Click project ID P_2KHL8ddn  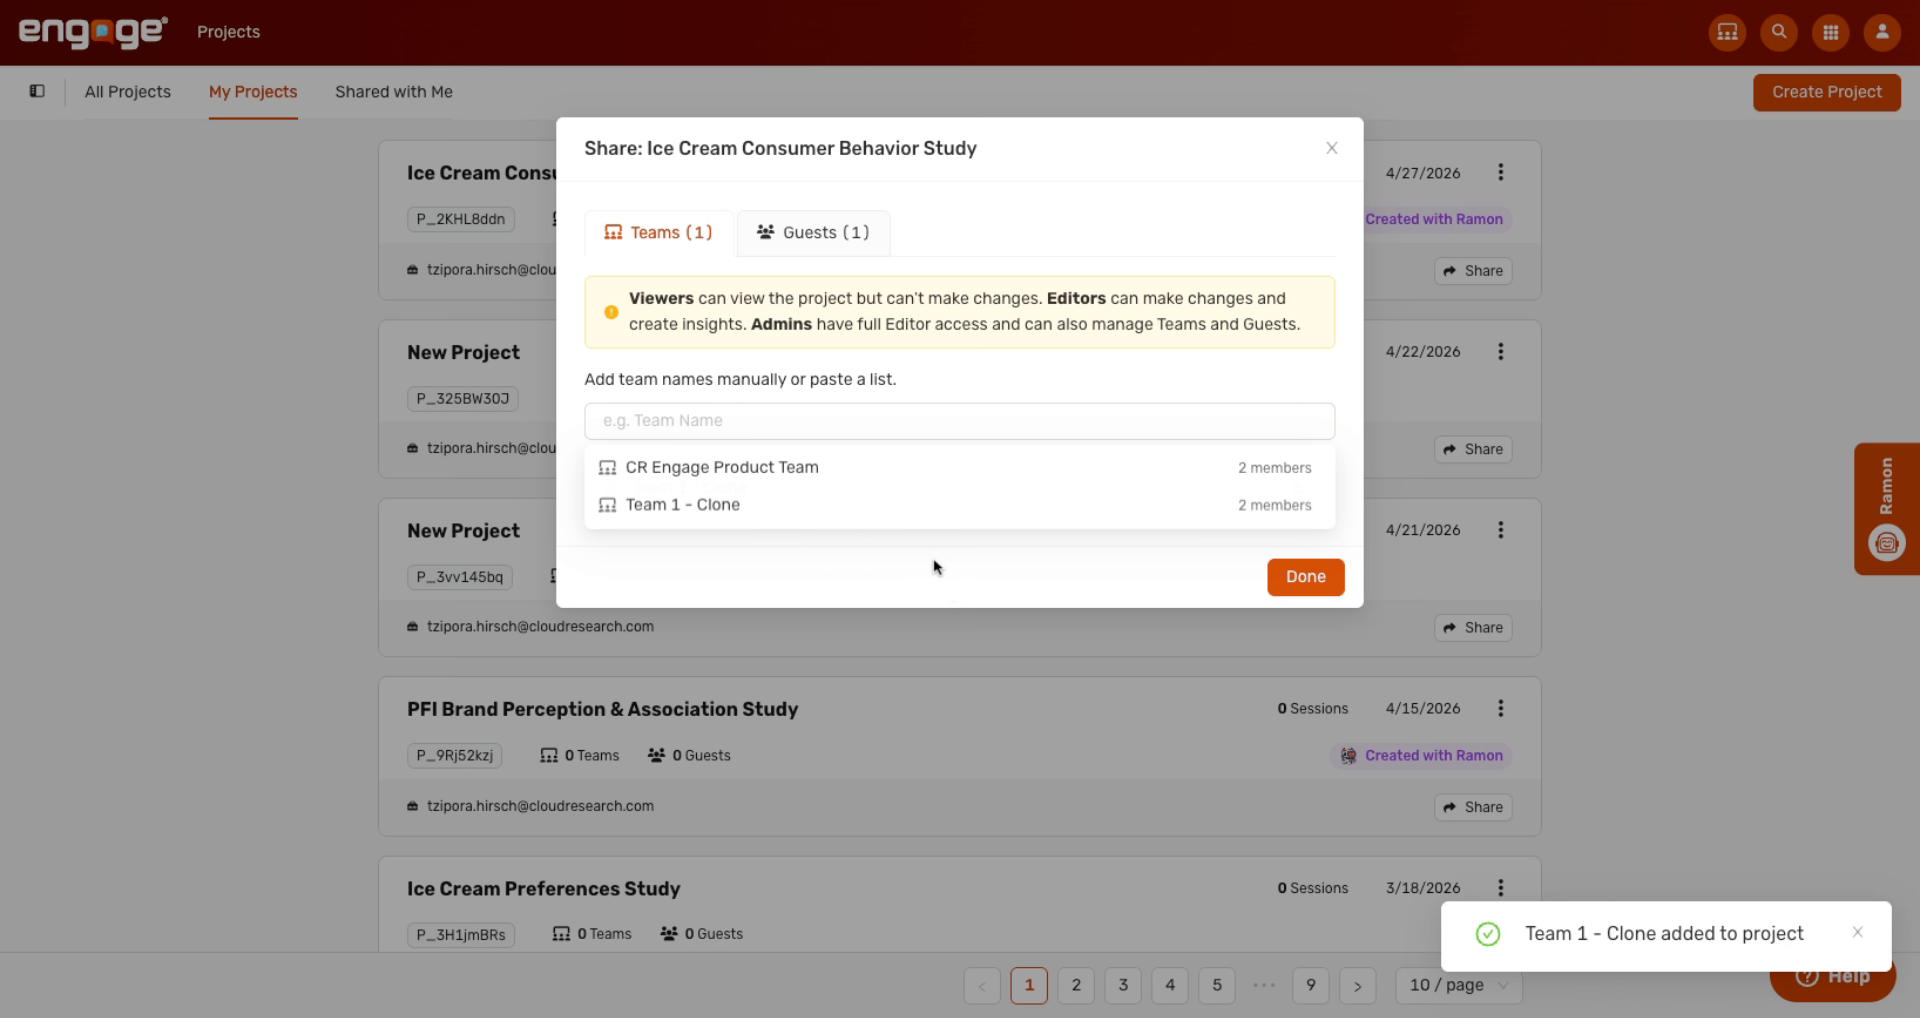coord(461,219)
